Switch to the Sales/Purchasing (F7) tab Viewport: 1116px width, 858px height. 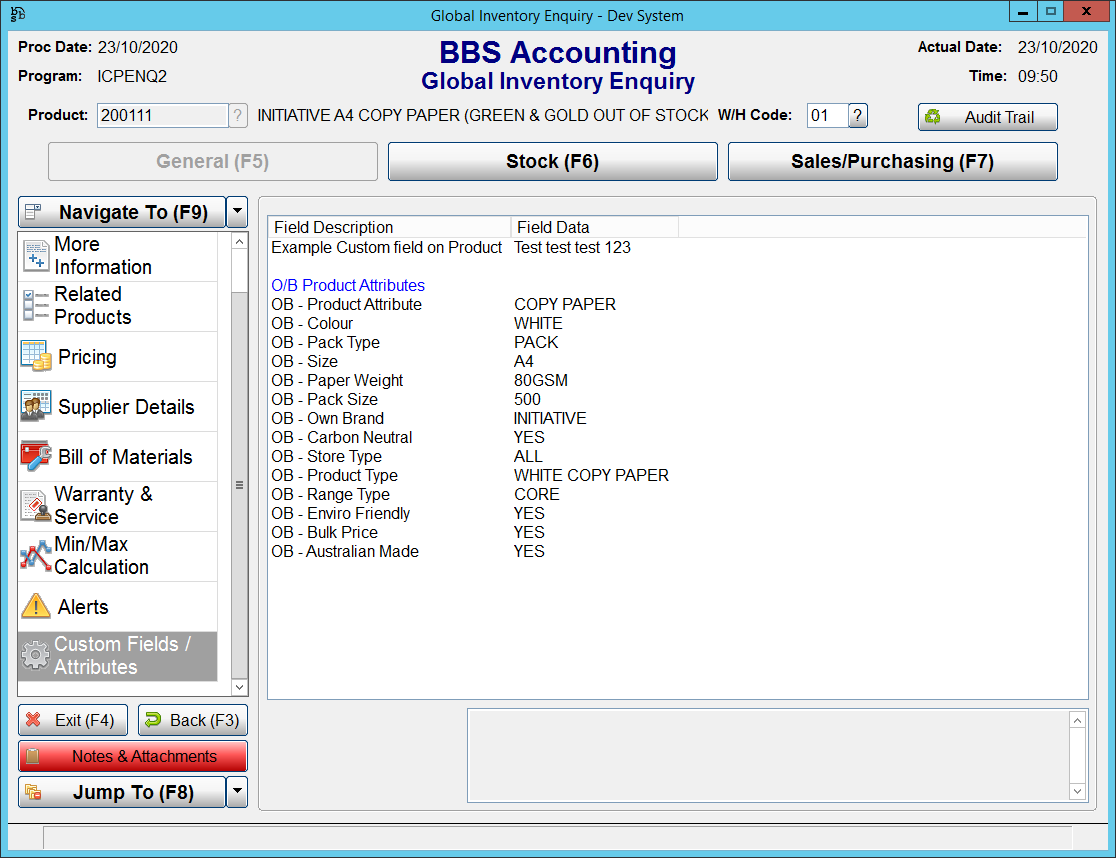pos(892,162)
